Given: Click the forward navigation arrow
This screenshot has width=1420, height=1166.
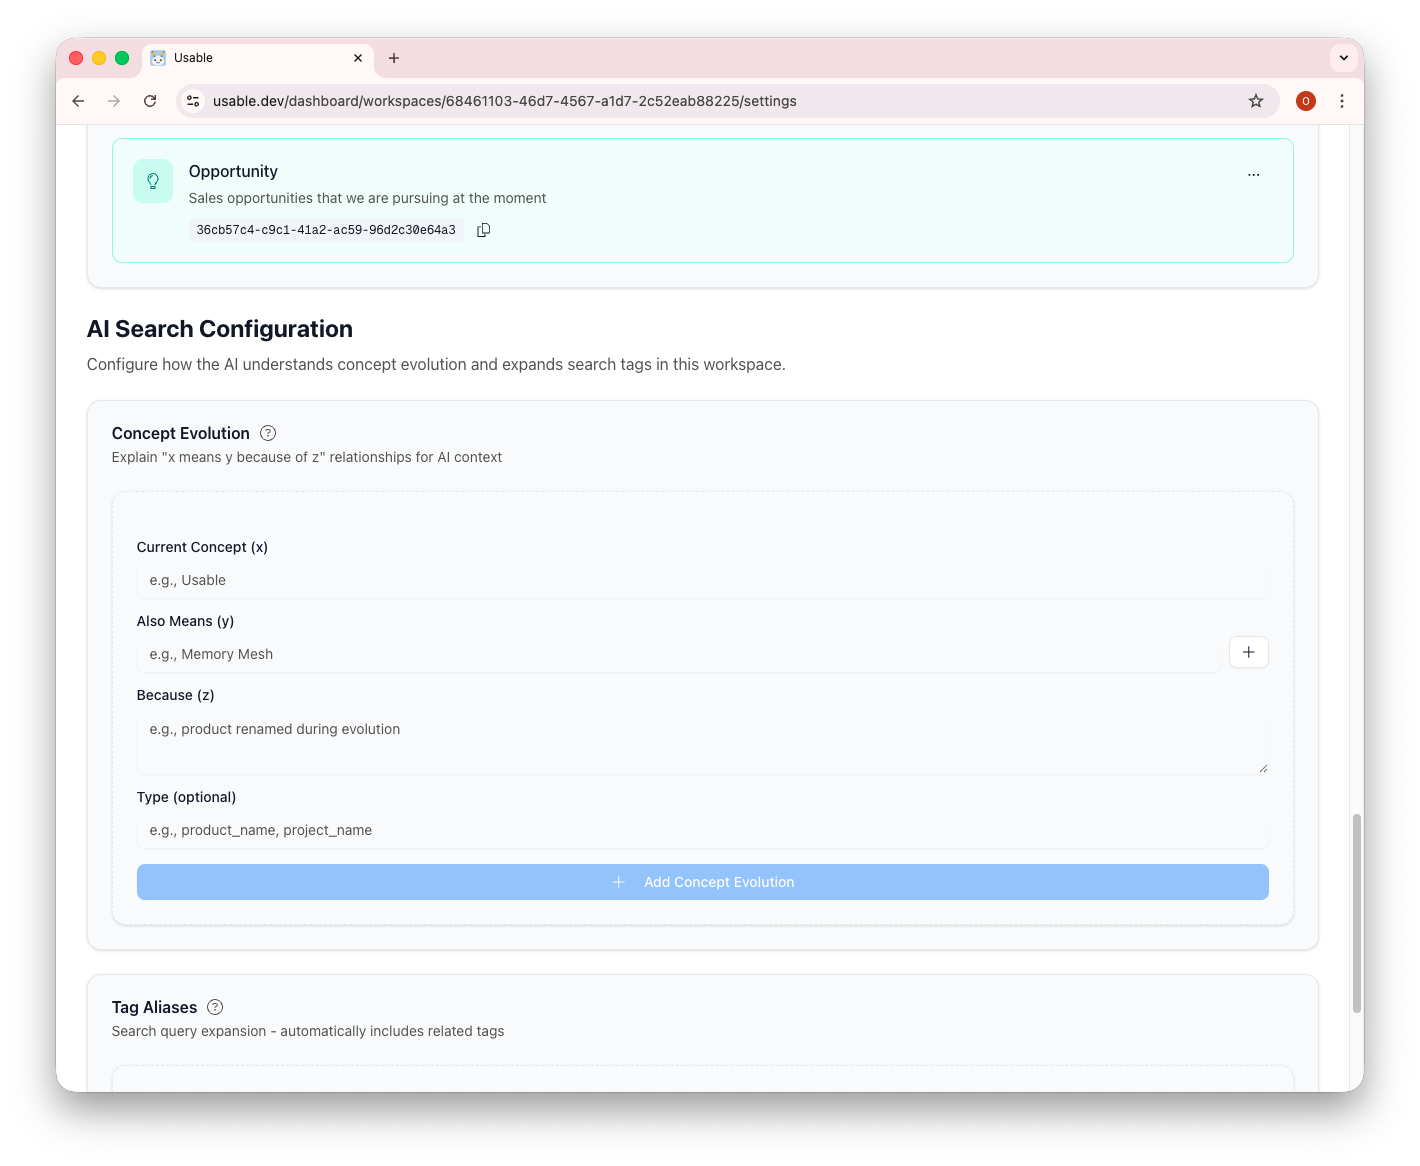Looking at the screenshot, I should pos(114,101).
